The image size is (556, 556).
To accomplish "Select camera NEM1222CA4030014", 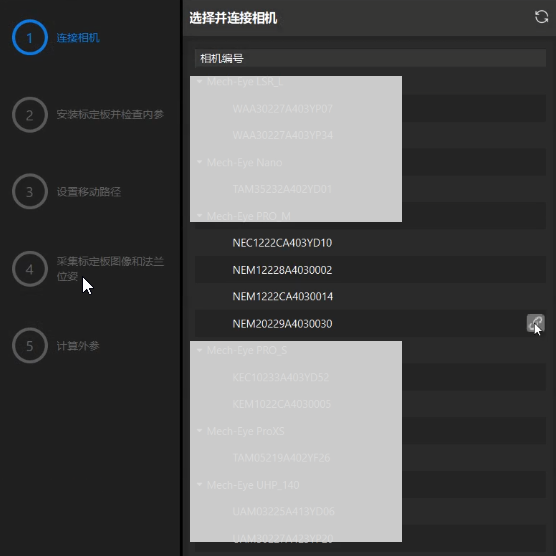I will click(370, 296).
